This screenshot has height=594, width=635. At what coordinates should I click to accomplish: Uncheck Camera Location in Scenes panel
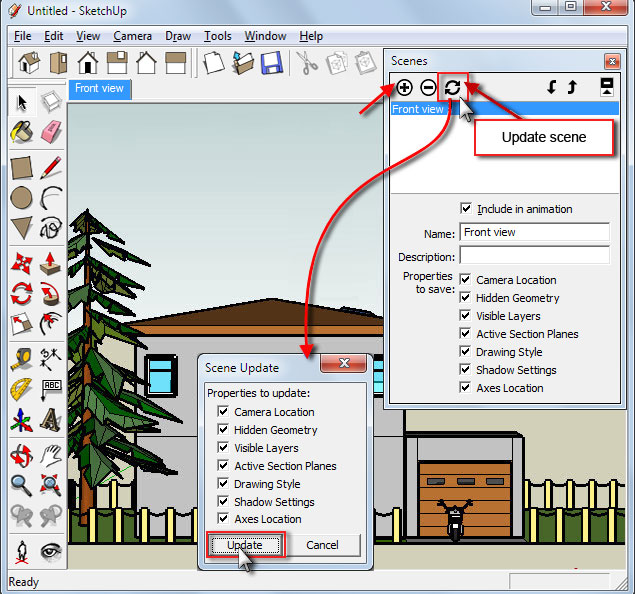point(465,279)
